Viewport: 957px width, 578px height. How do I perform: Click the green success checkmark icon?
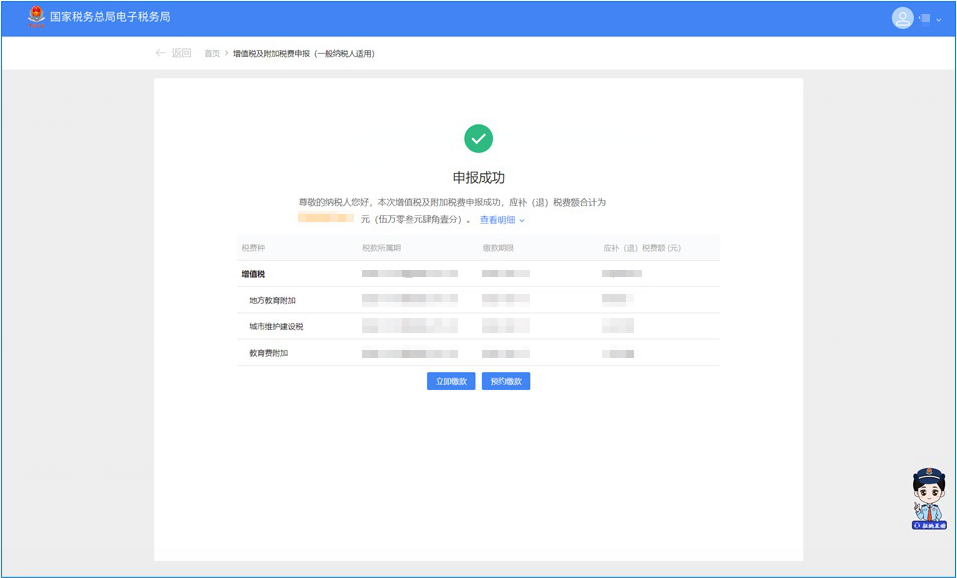point(478,139)
